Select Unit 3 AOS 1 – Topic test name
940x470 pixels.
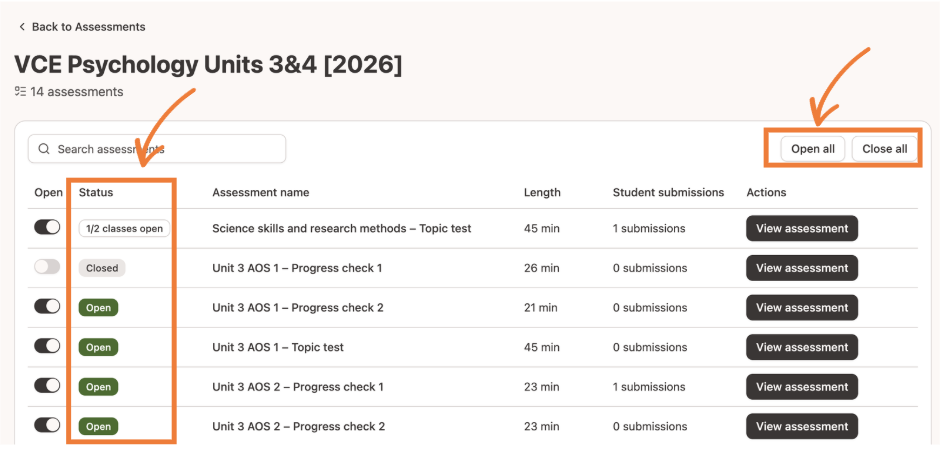pos(278,347)
